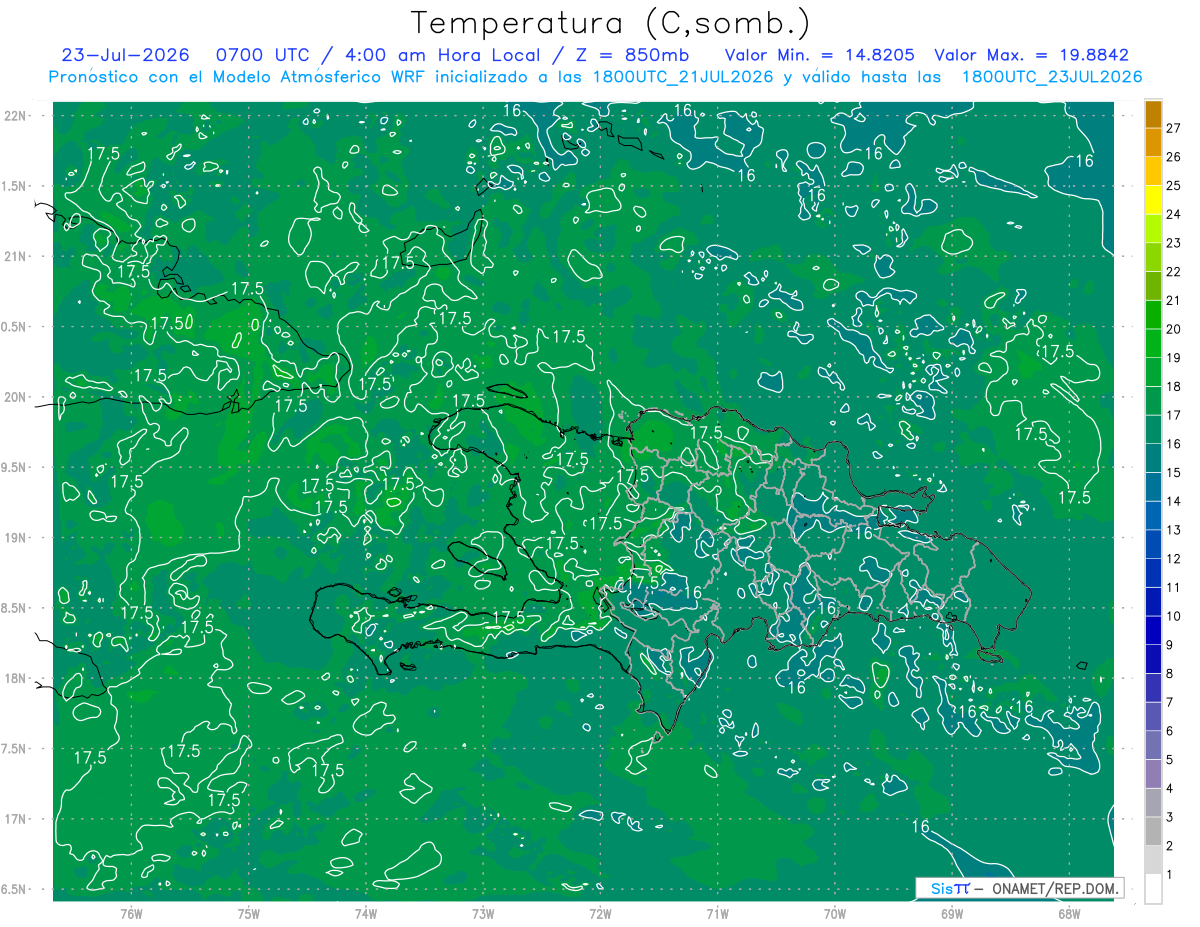Click the "18N" latitude axis label
This screenshot has height=927, width=1200.
pyautogui.click(x=17, y=679)
